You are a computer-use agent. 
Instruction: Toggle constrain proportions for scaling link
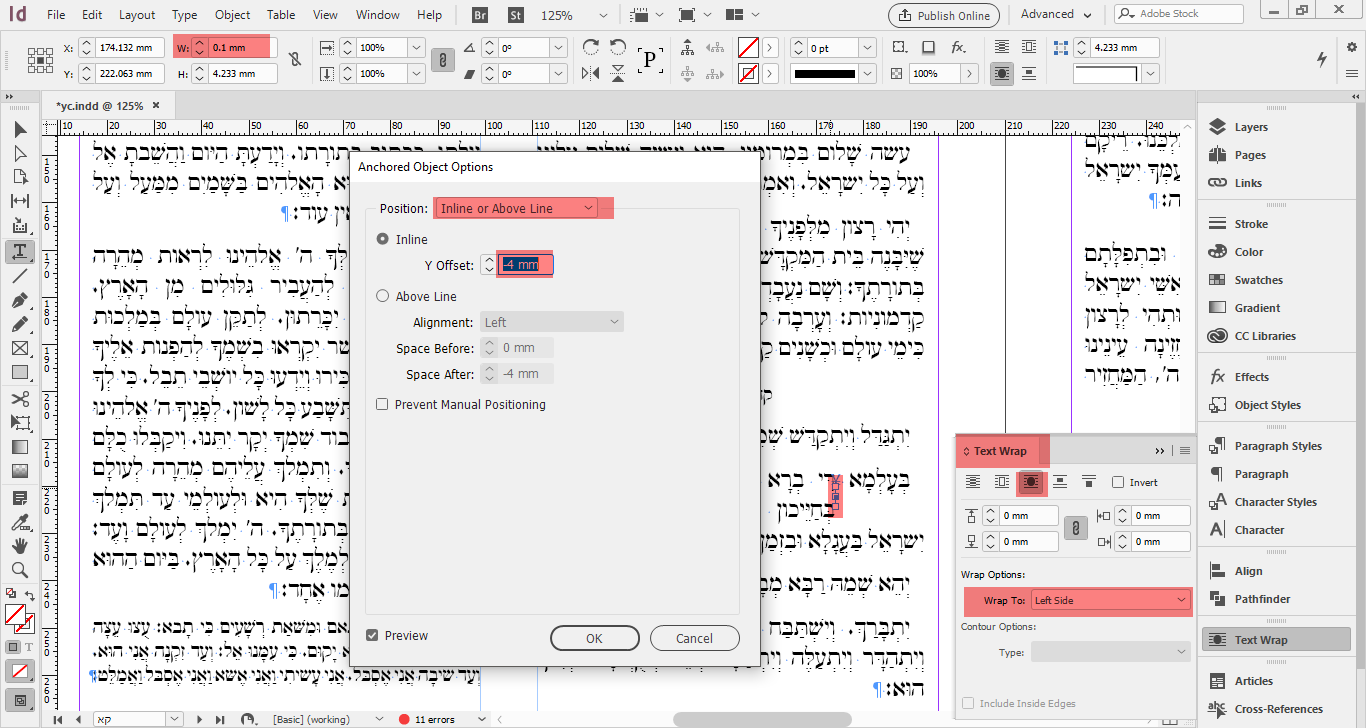click(443, 60)
